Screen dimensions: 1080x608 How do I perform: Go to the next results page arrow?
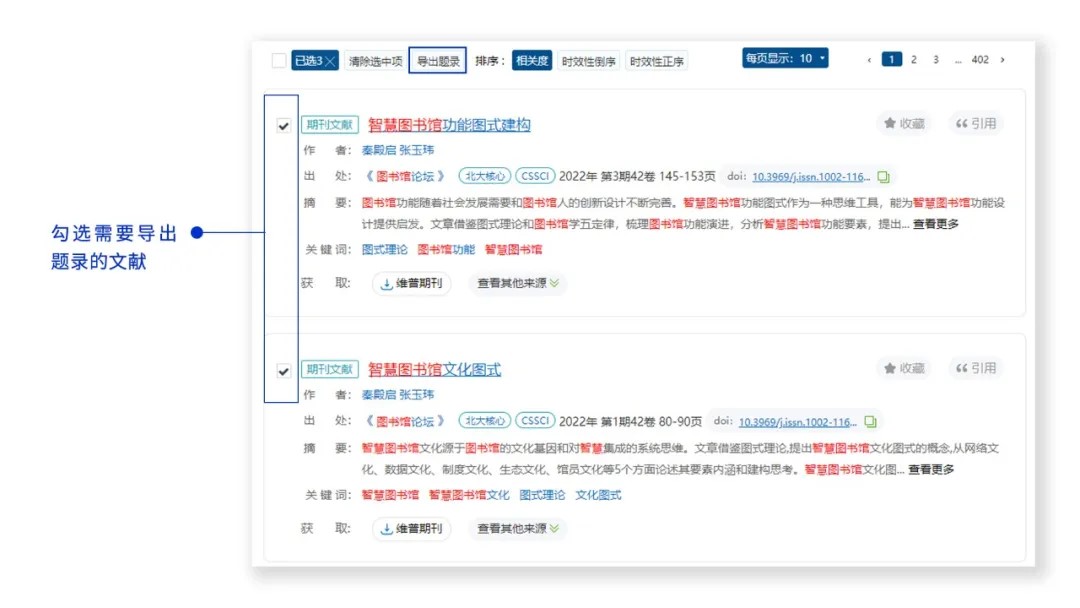(x=1003, y=60)
